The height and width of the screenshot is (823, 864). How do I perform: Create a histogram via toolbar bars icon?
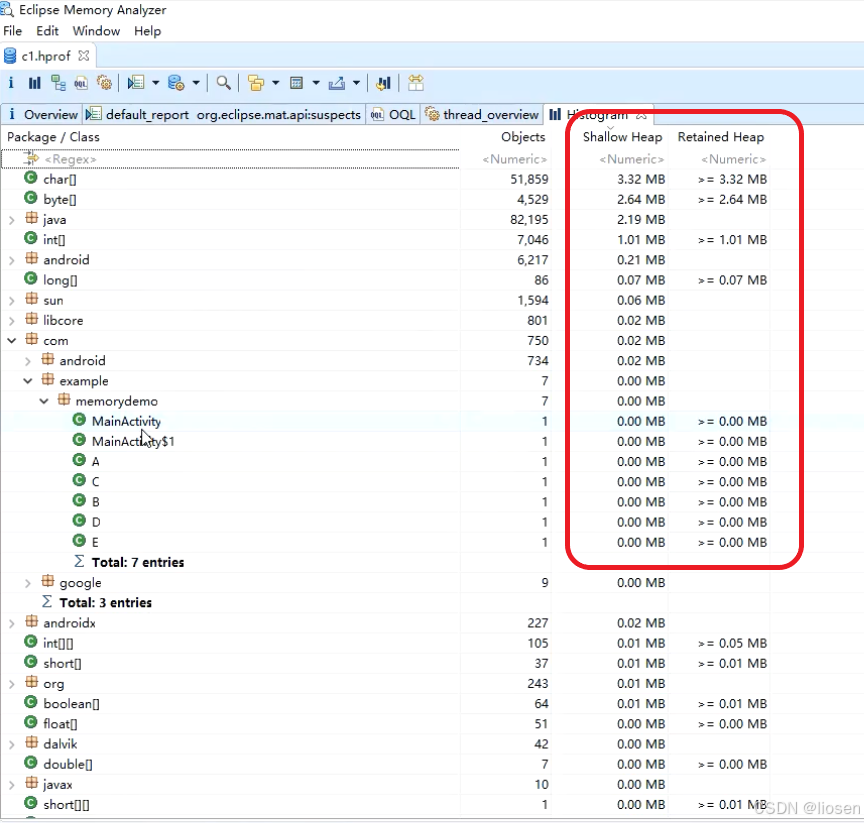click(35, 83)
